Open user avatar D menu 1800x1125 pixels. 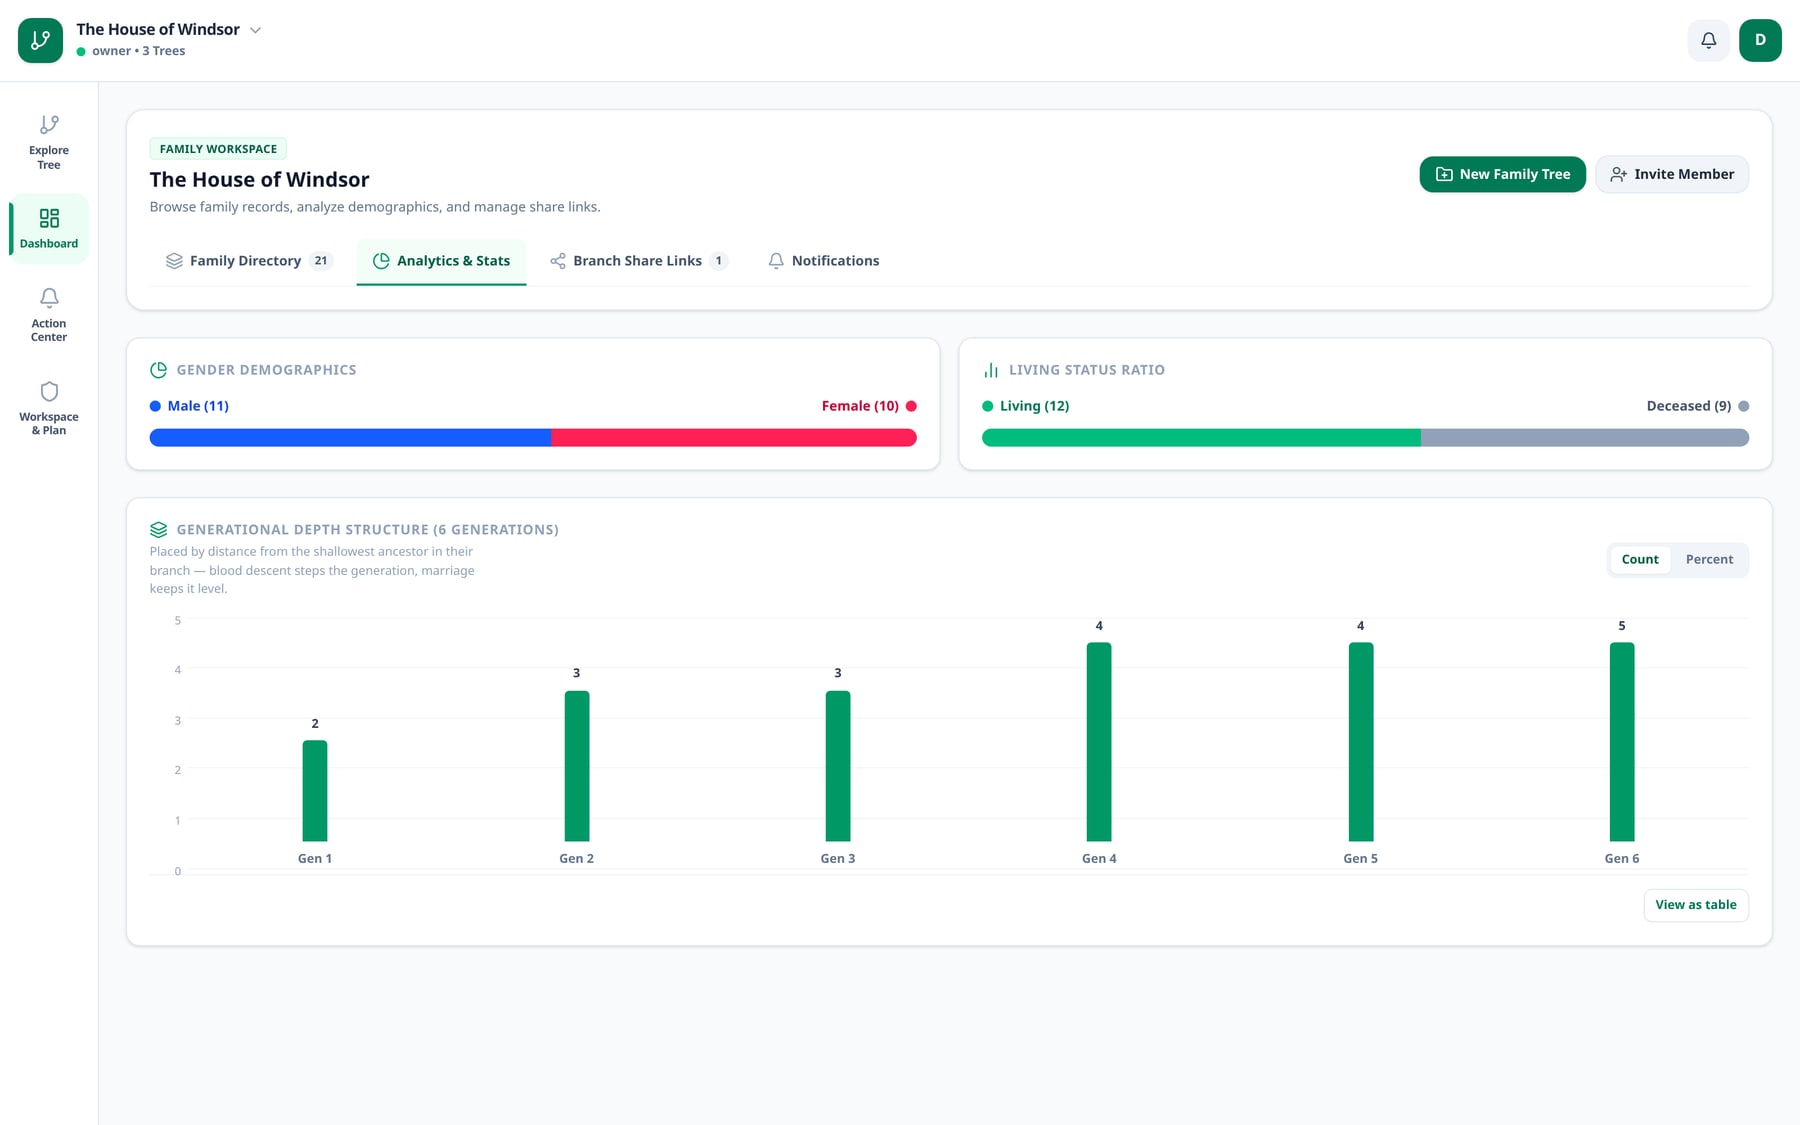pos(1760,40)
